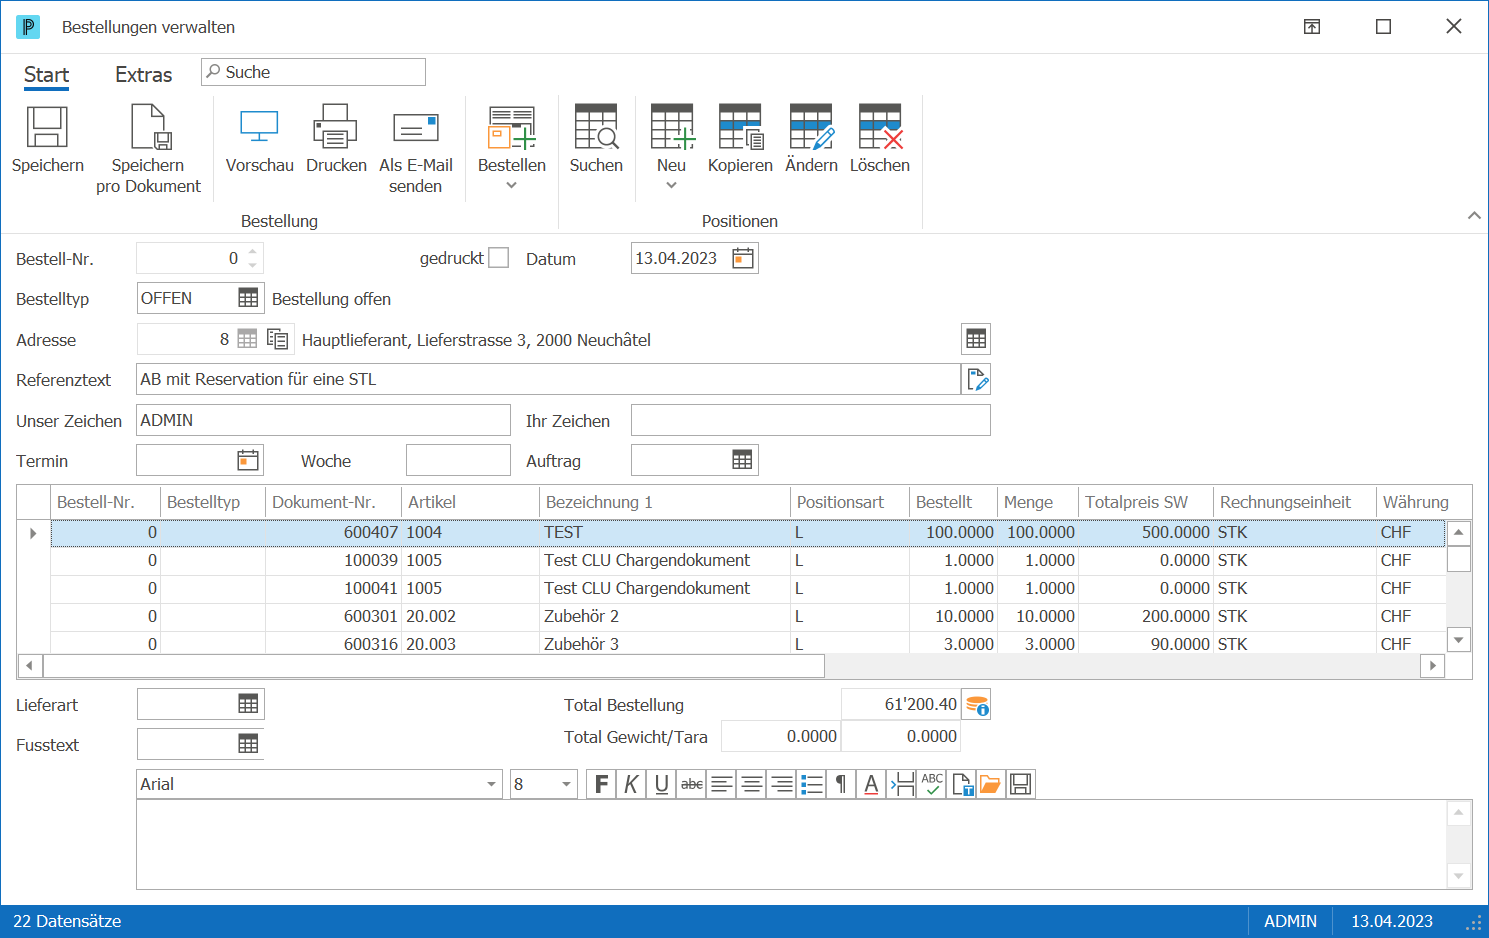
Task: Click the Kopieren position icon
Action: click(x=740, y=128)
